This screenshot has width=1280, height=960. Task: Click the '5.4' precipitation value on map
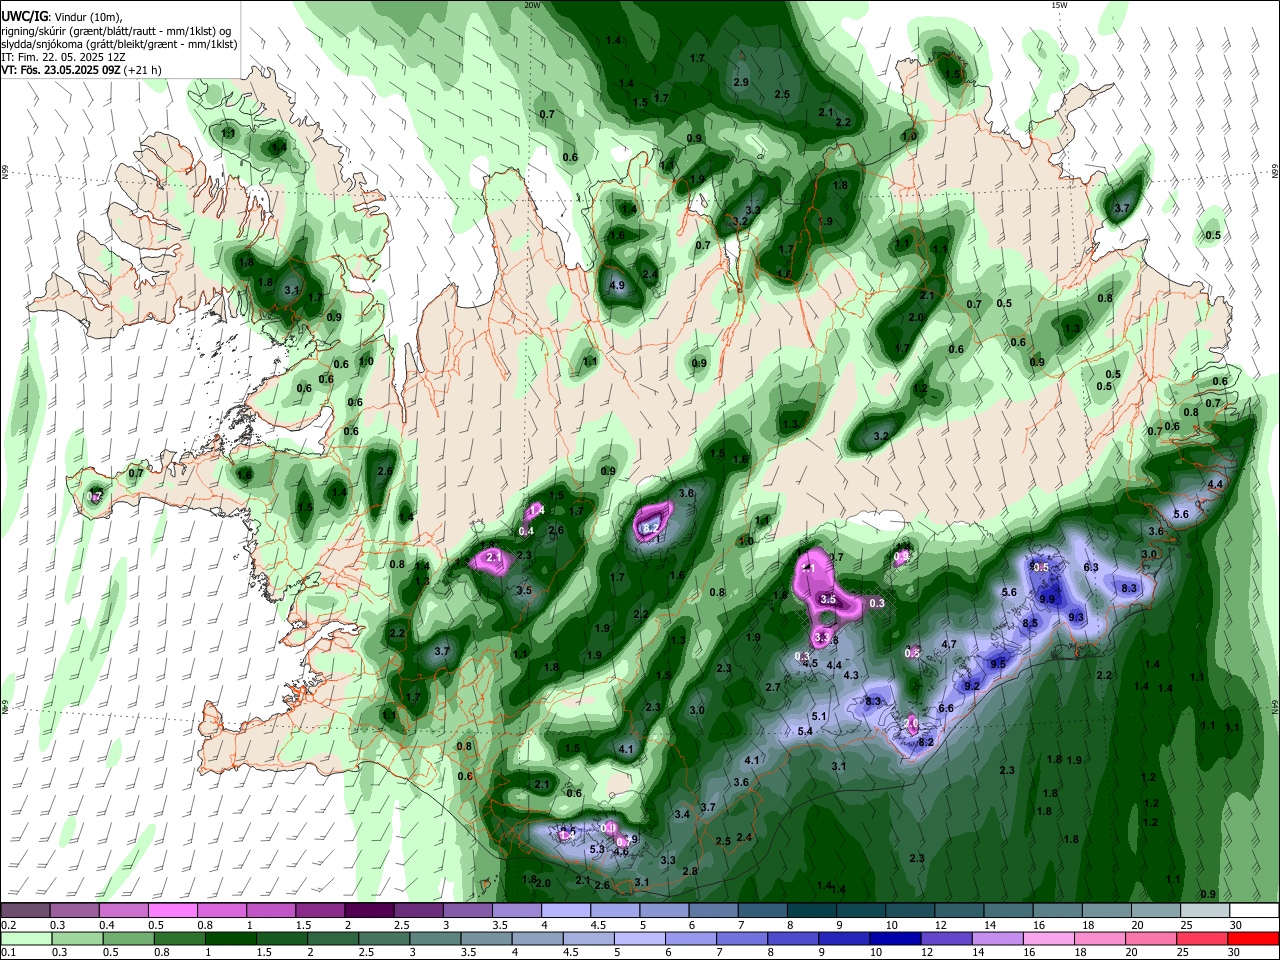(804, 731)
